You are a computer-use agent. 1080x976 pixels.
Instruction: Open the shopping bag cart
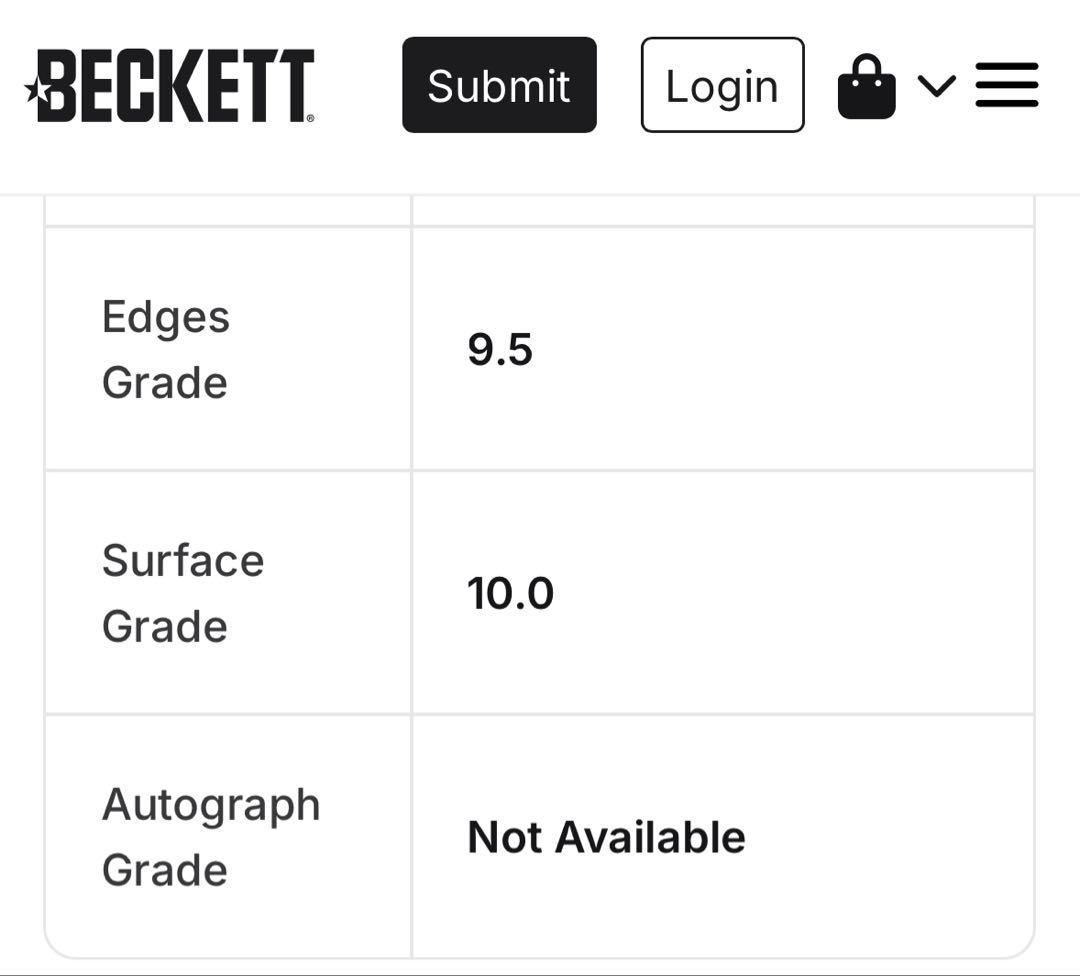(x=866, y=87)
